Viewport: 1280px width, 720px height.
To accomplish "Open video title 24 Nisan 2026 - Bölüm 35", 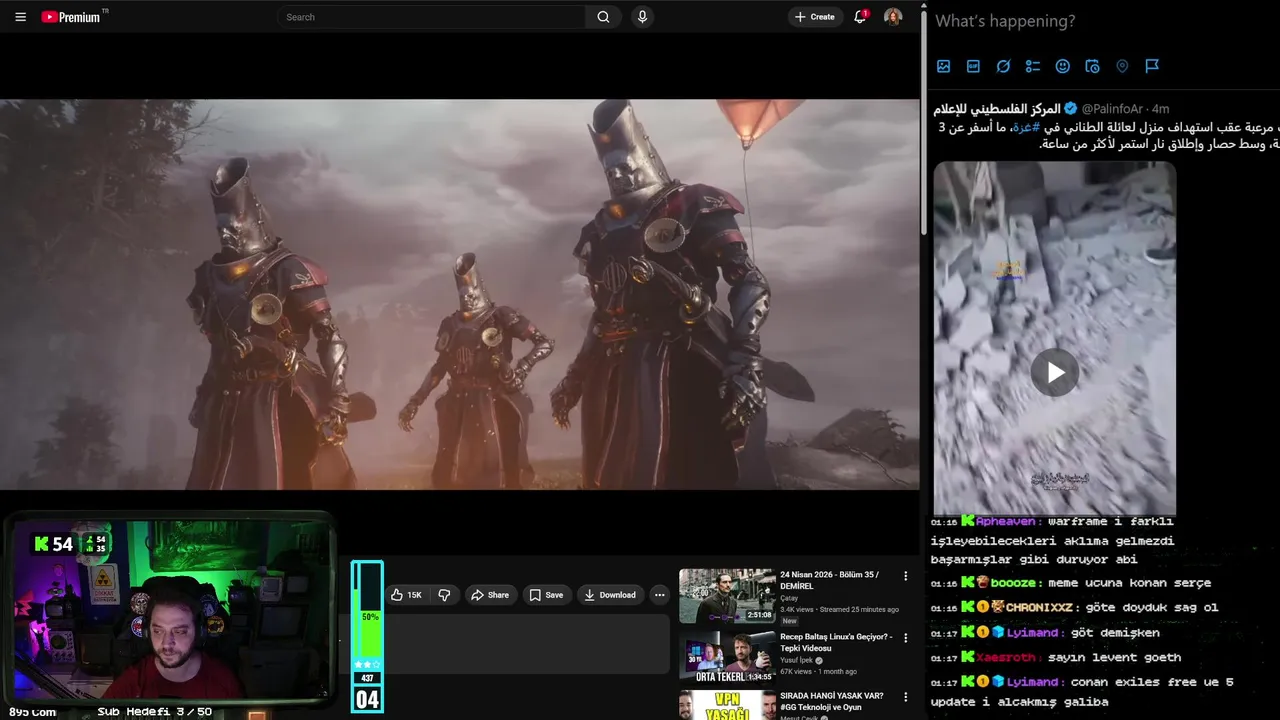I will (830, 580).
